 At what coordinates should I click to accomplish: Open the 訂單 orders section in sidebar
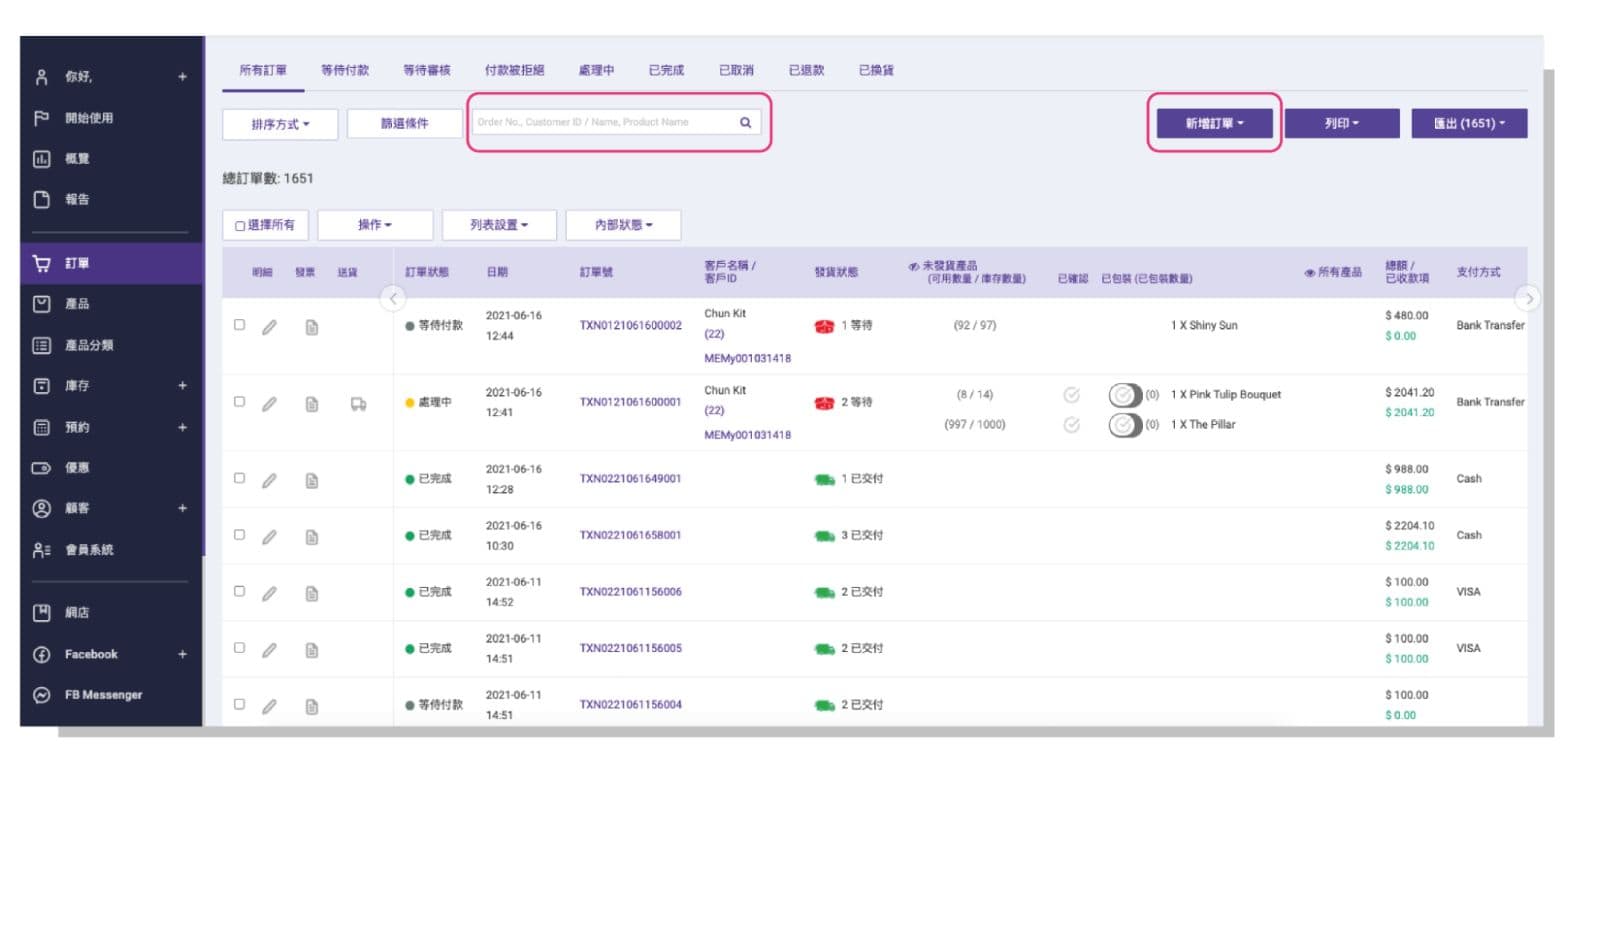pyautogui.click(x=110, y=263)
